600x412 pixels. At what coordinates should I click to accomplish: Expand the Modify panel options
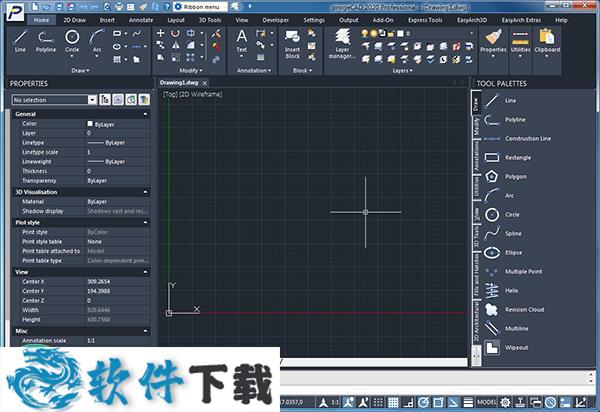click(x=190, y=70)
